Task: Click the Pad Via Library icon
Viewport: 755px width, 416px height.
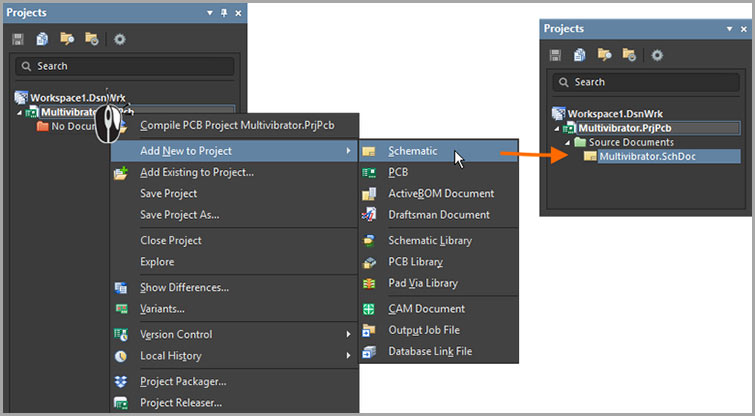Action: click(x=369, y=283)
